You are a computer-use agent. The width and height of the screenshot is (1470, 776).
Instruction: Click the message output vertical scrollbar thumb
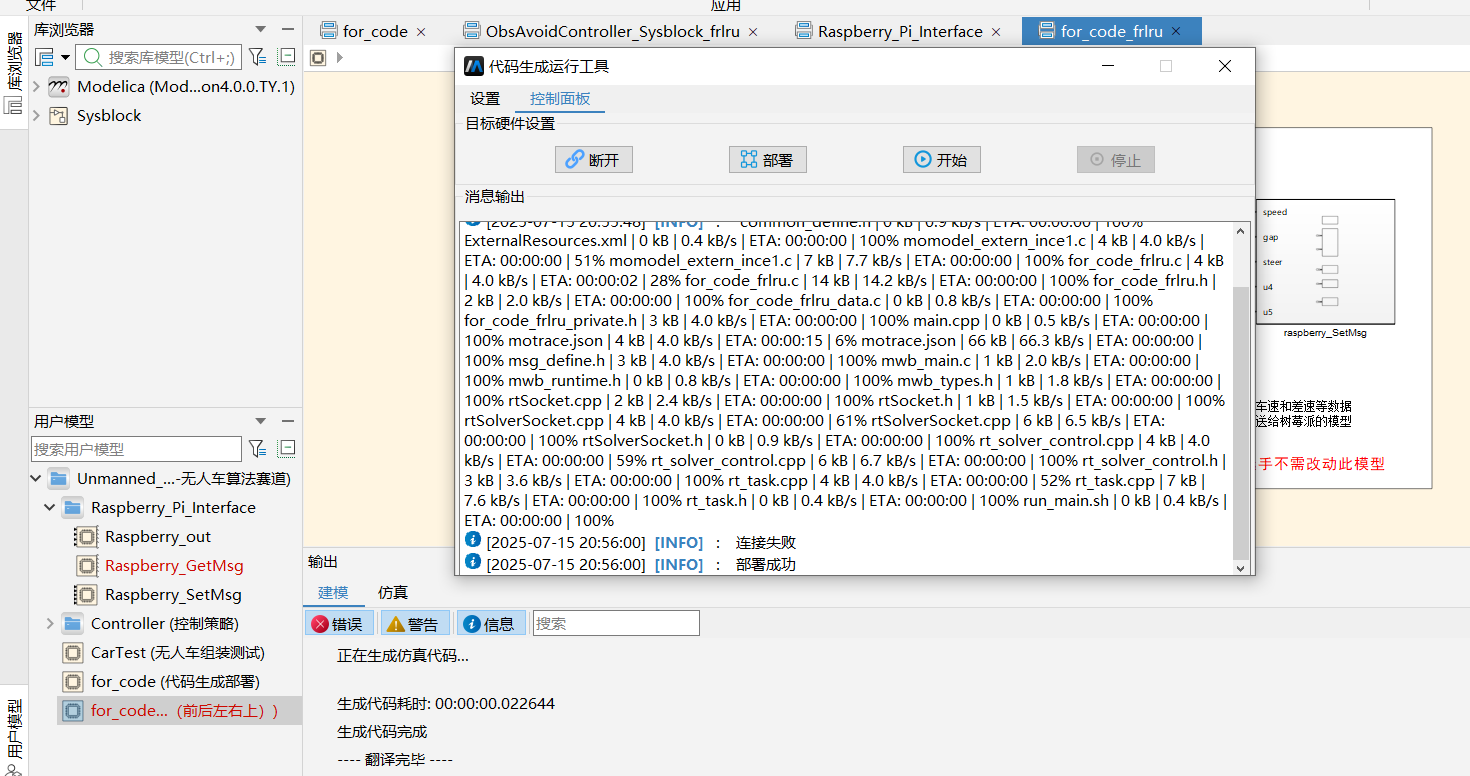(x=1241, y=422)
